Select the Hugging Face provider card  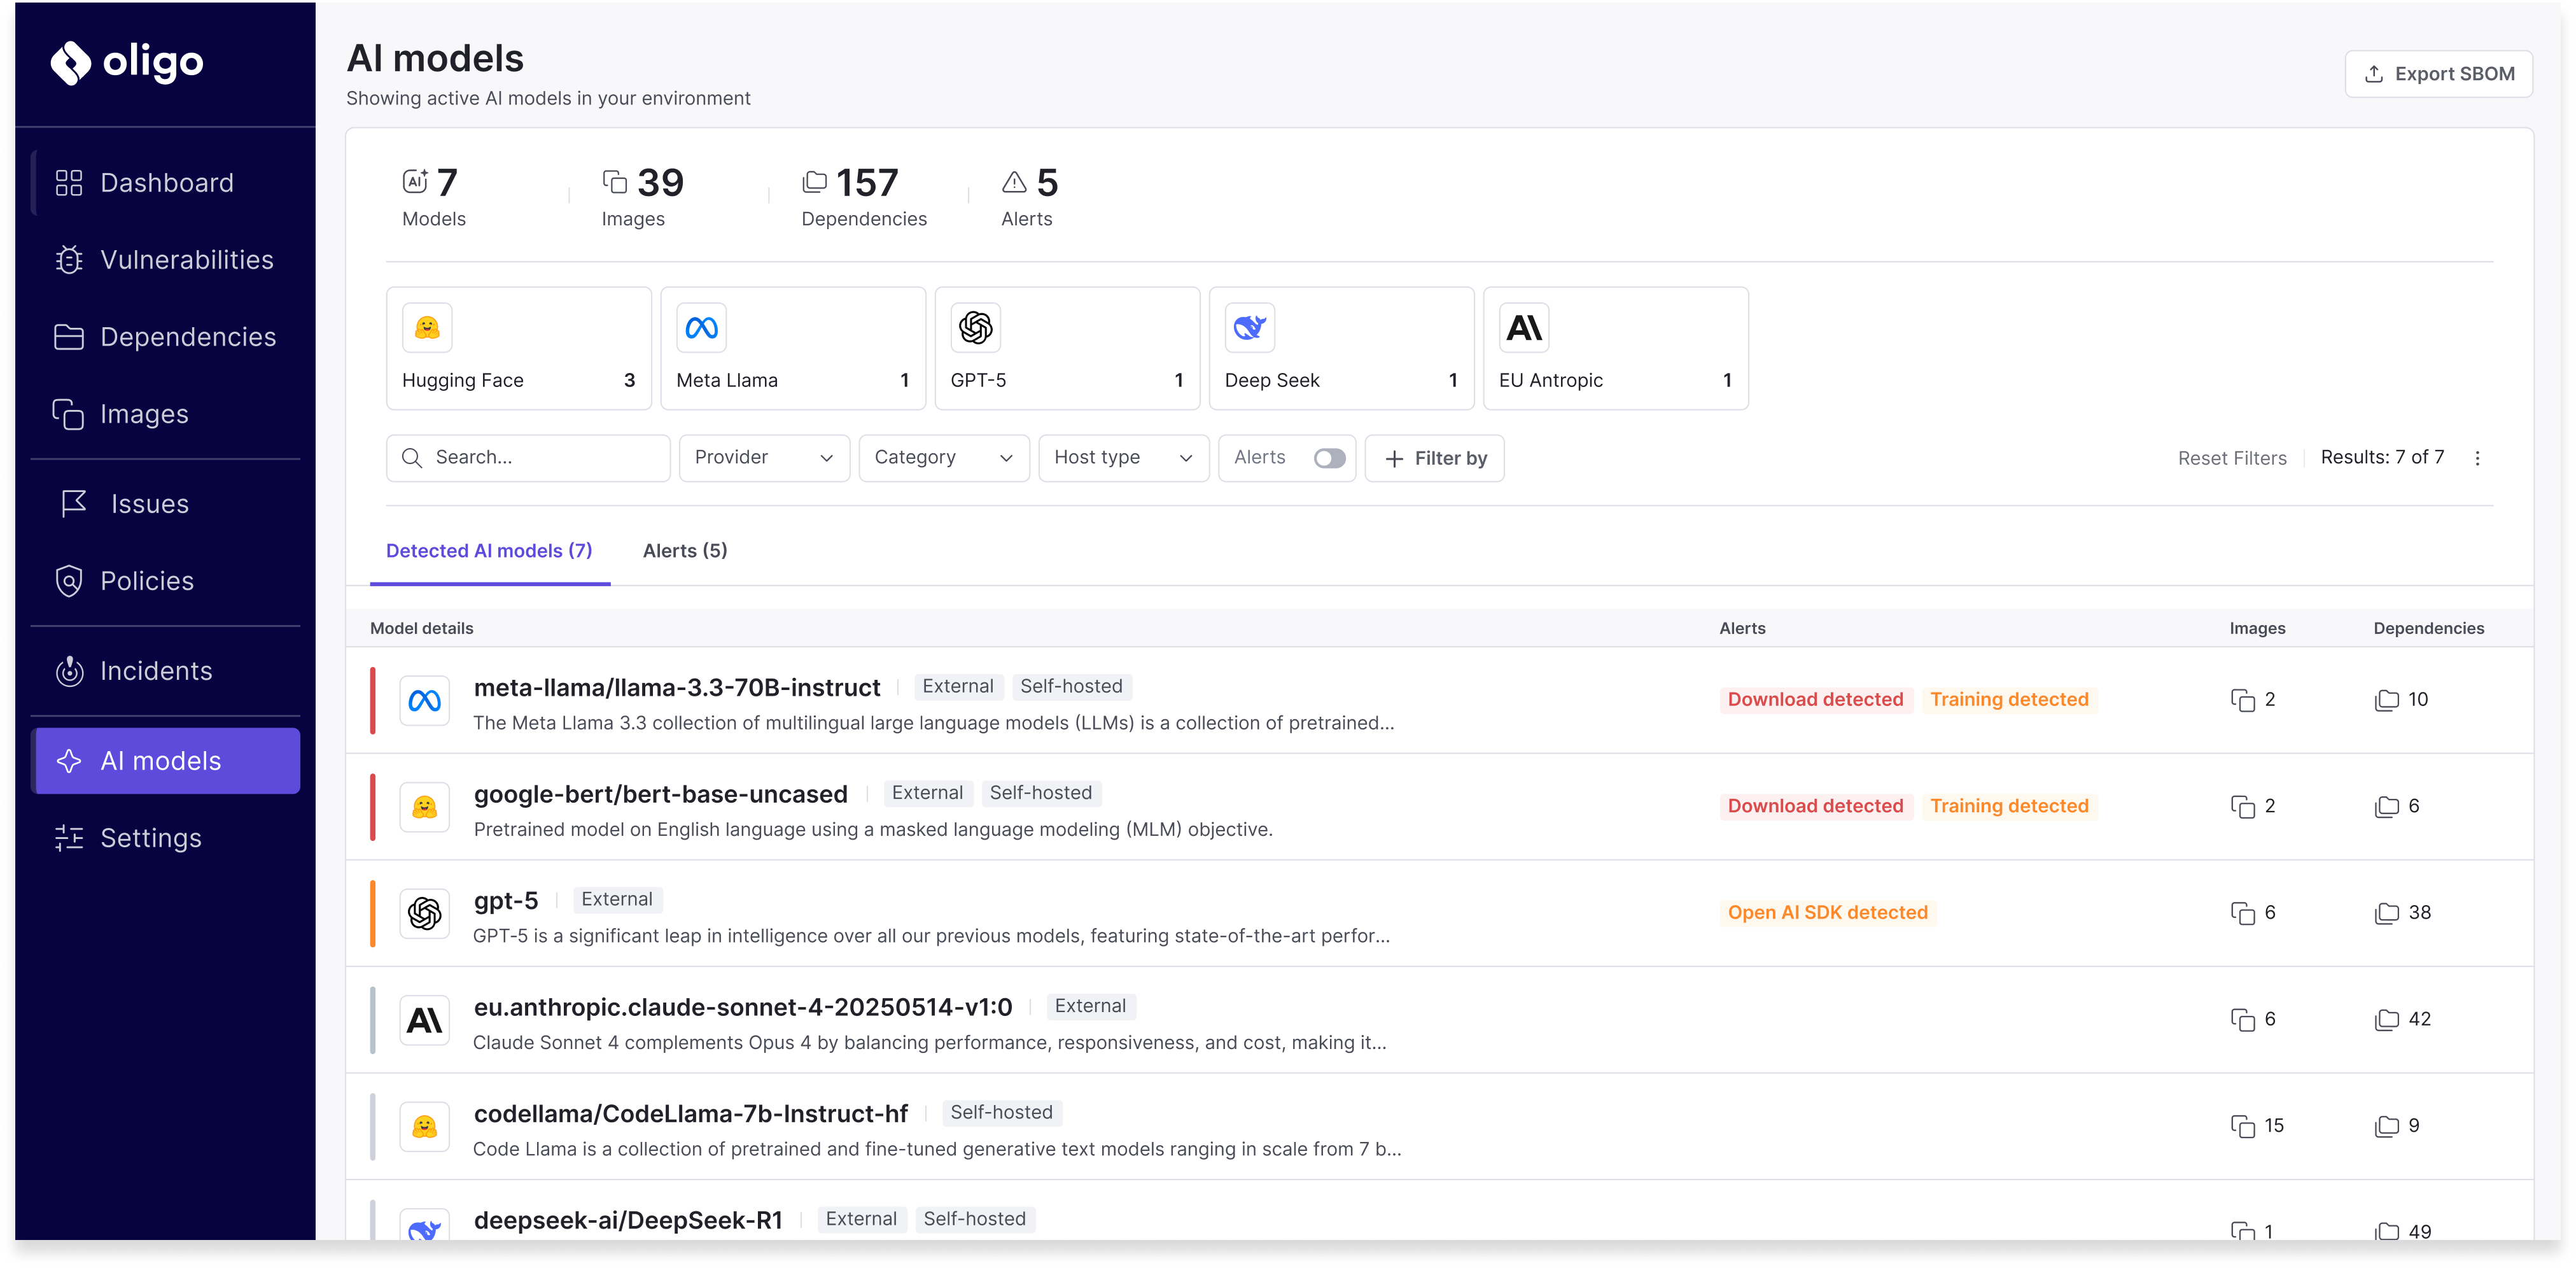click(x=518, y=348)
